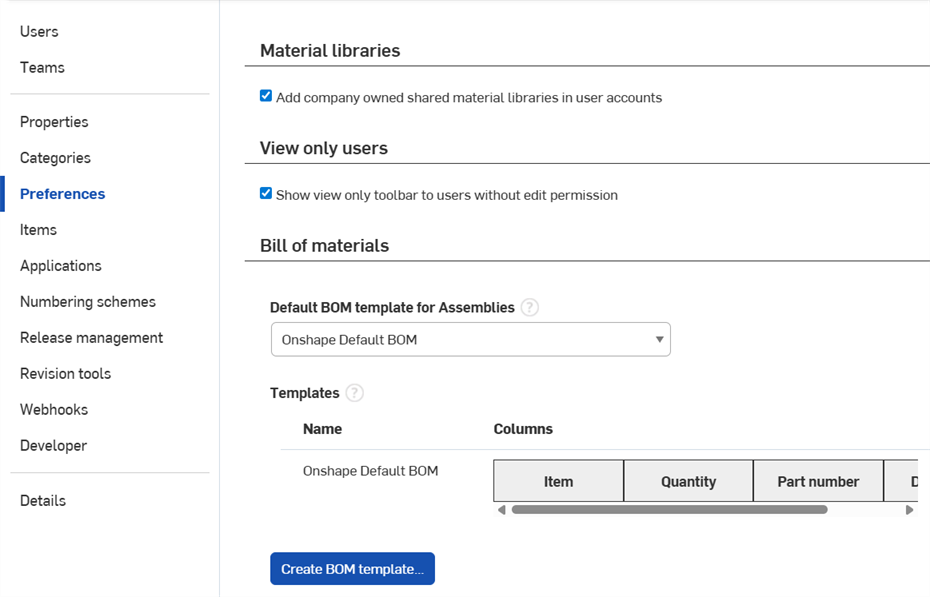Click the columns horizontal scrollbar thumb
The height and width of the screenshot is (597, 930).
669,510
